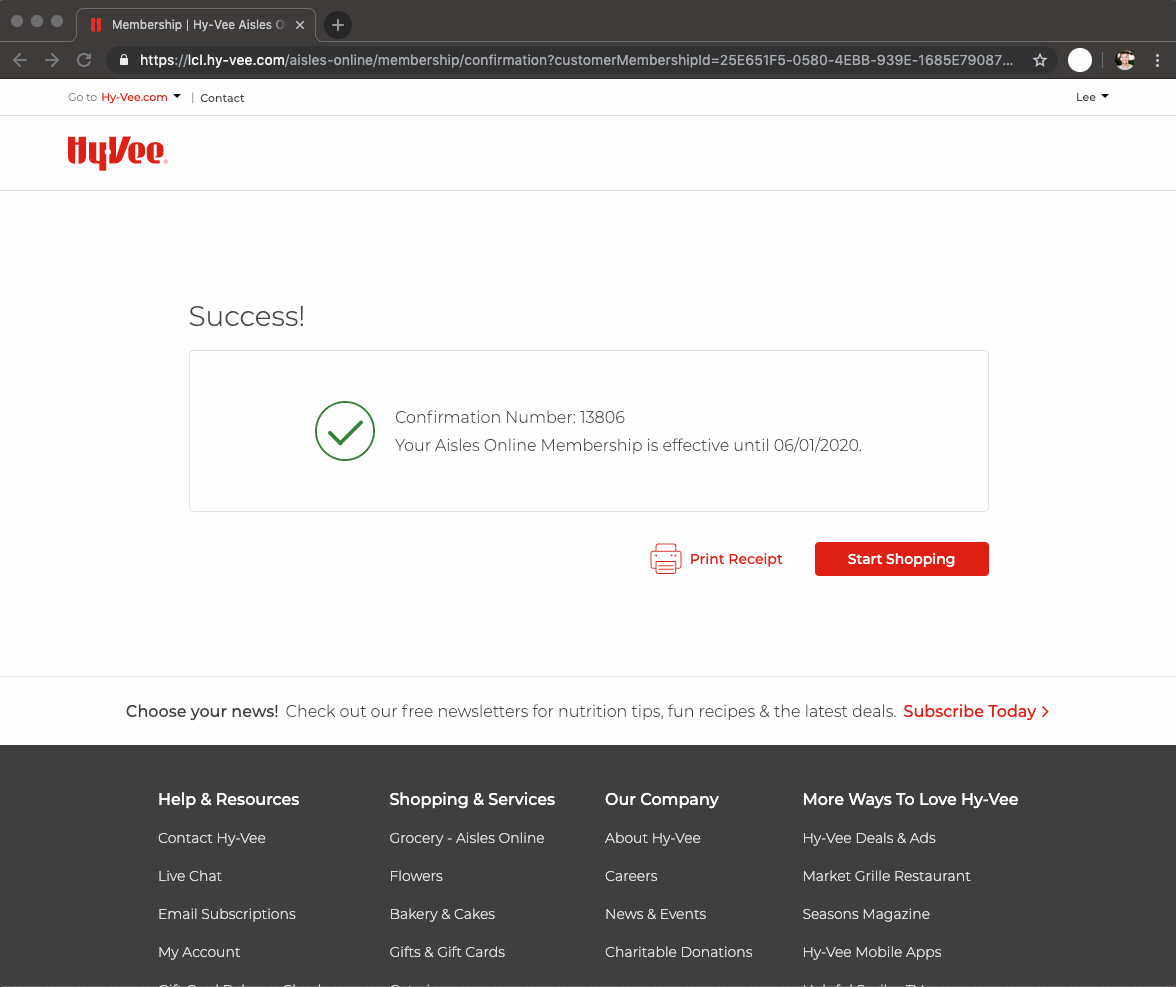
Task: Click the address bar URL field
Action: [575, 60]
